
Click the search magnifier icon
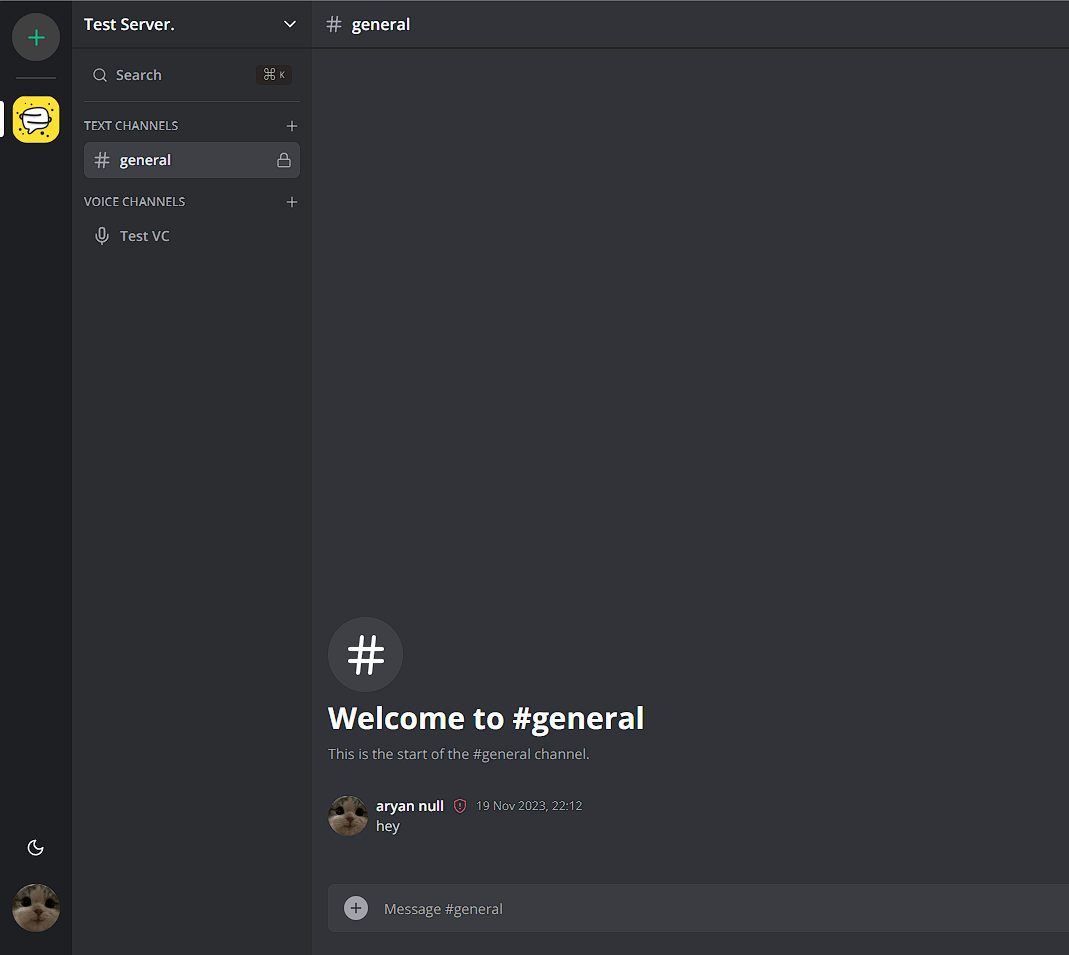100,74
